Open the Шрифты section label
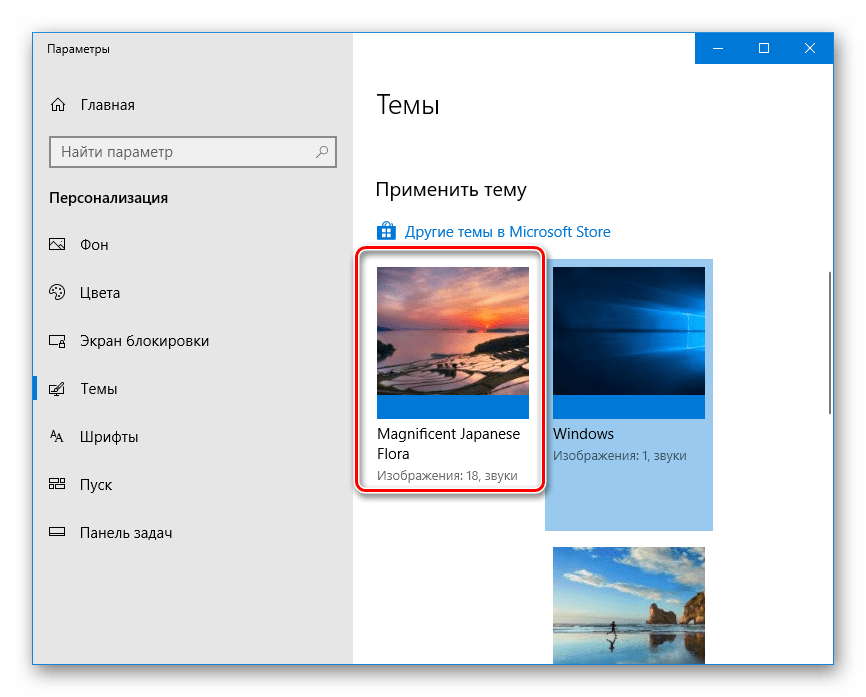 point(109,437)
